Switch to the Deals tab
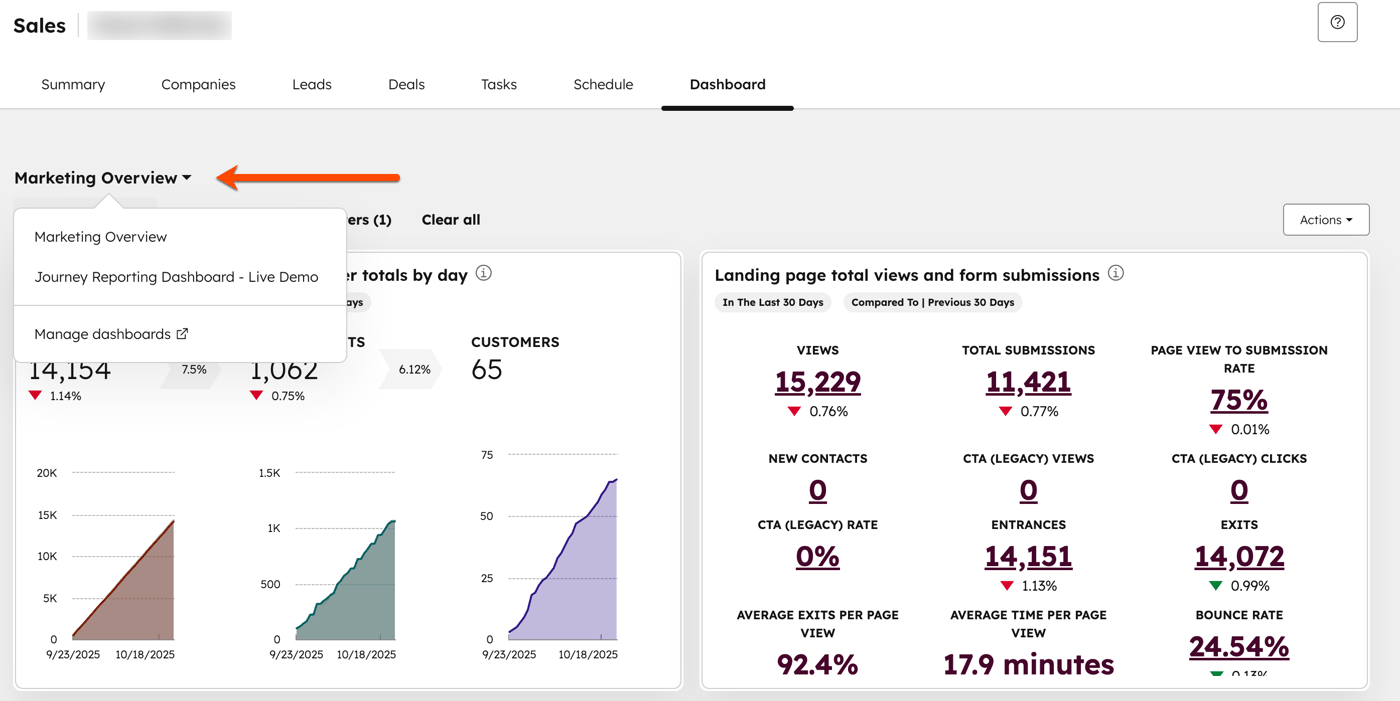Screen dimensions: 1400x701 [x=406, y=84]
